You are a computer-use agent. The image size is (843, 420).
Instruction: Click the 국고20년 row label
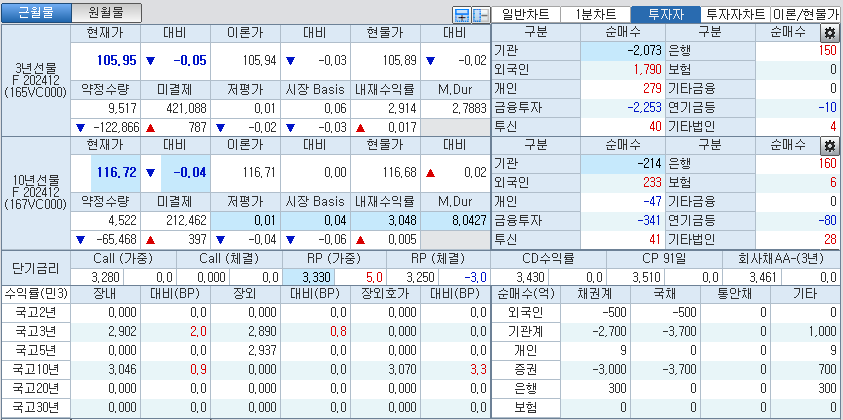pos(36,388)
